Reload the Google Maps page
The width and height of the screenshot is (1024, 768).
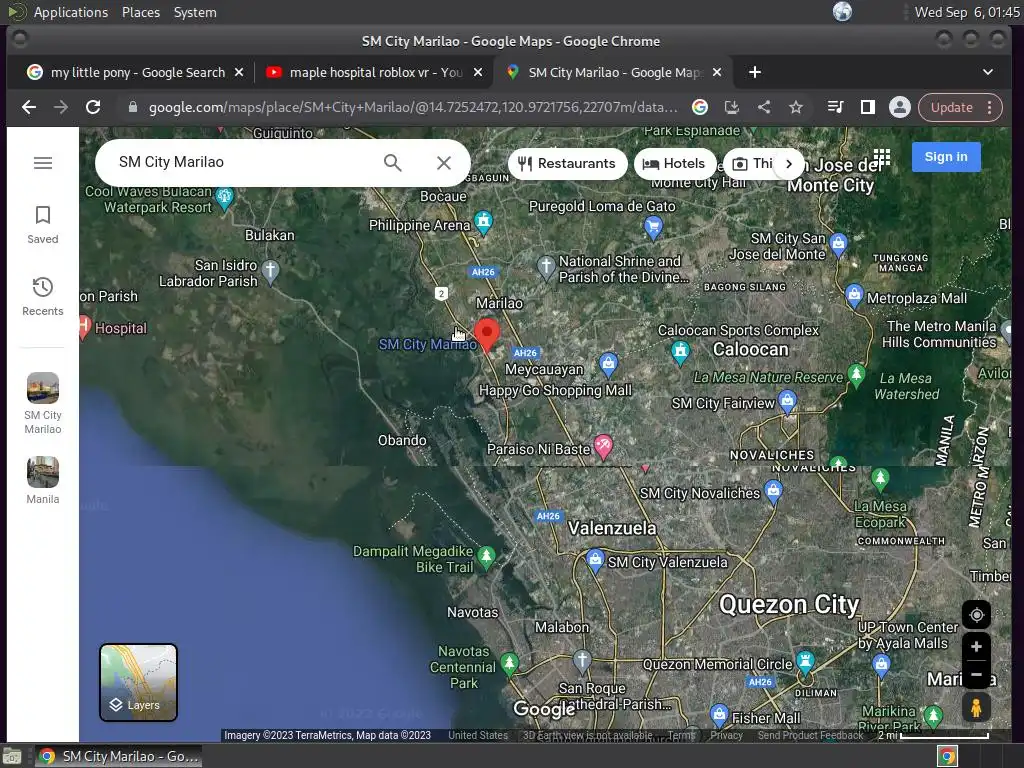coord(93,107)
